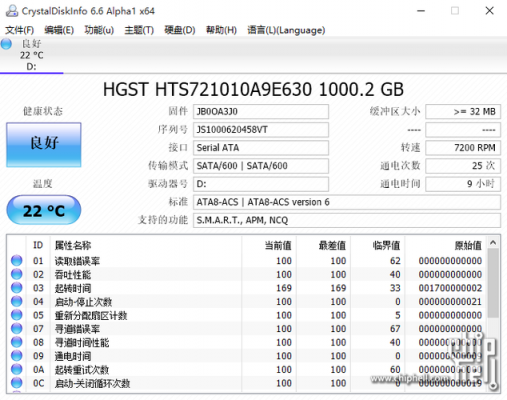Select the 启动-关闭循环次数 attribute row
Viewport: 507px width, 400px height.
tap(247, 383)
